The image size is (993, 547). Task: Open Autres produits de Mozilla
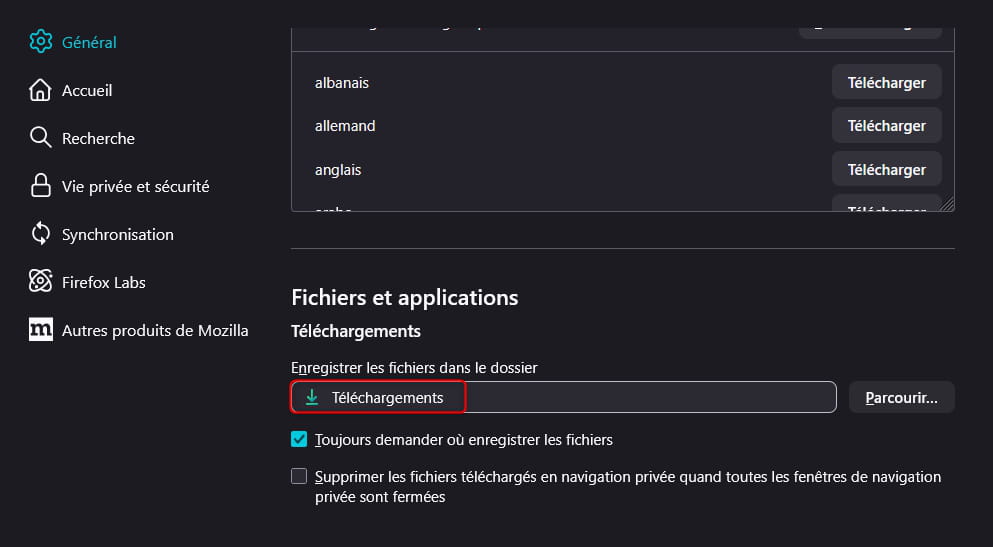pyautogui.click(x=155, y=330)
